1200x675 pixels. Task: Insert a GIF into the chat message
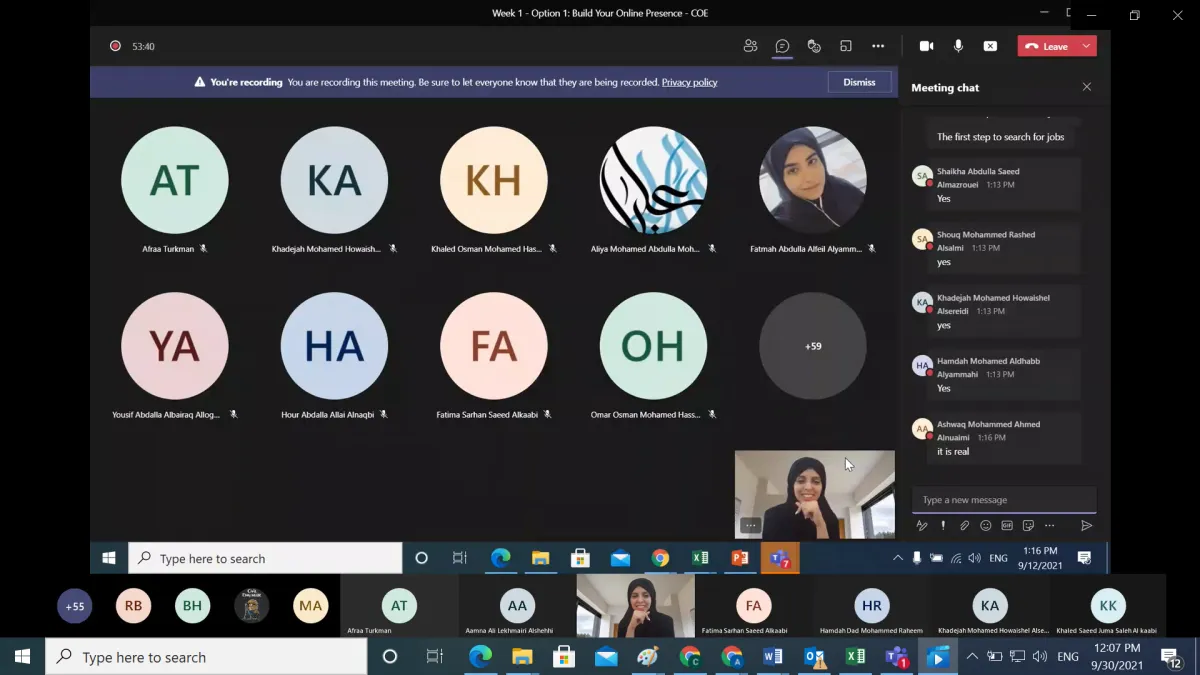point(1007,526)
